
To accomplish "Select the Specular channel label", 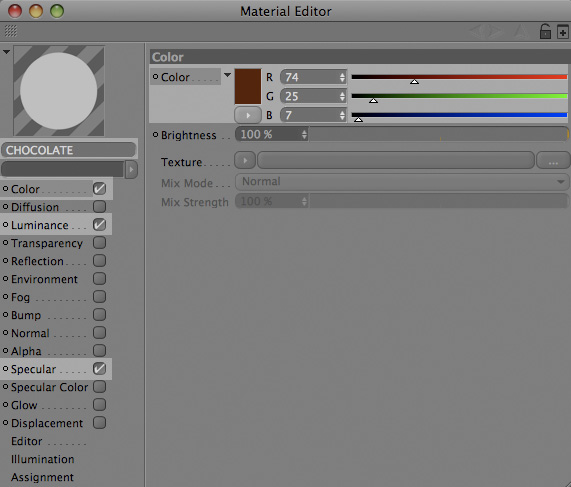I will pyautogui.click(x=34, y=369).
